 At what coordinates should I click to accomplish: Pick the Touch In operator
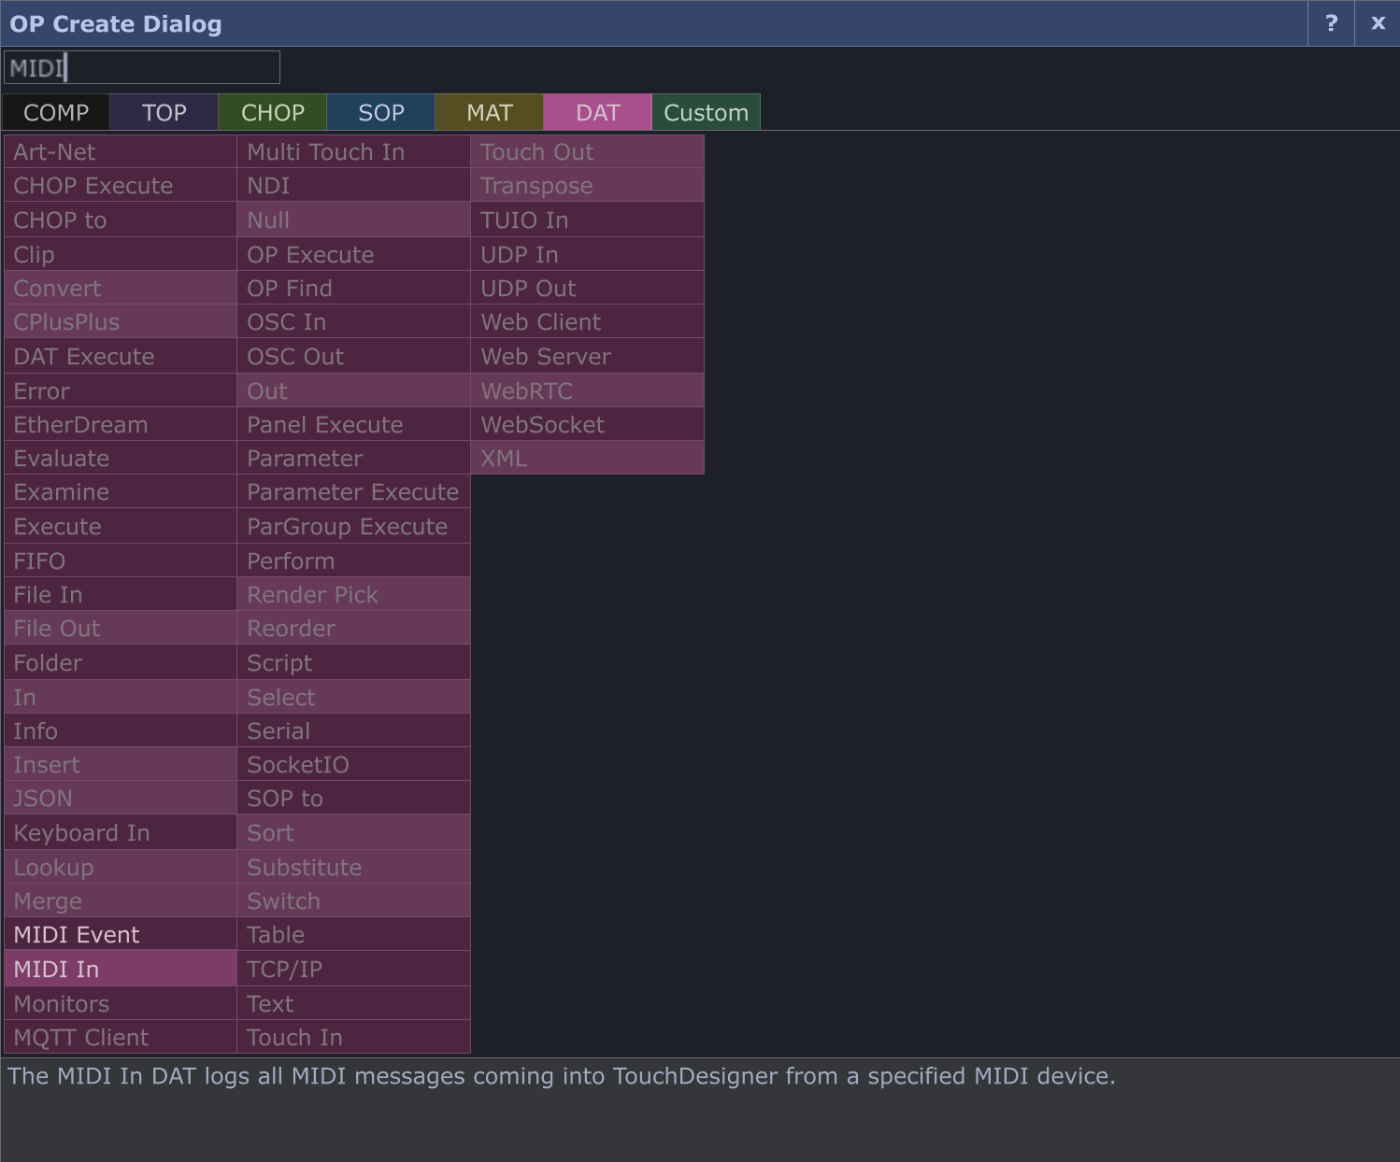coord(353,1037)
